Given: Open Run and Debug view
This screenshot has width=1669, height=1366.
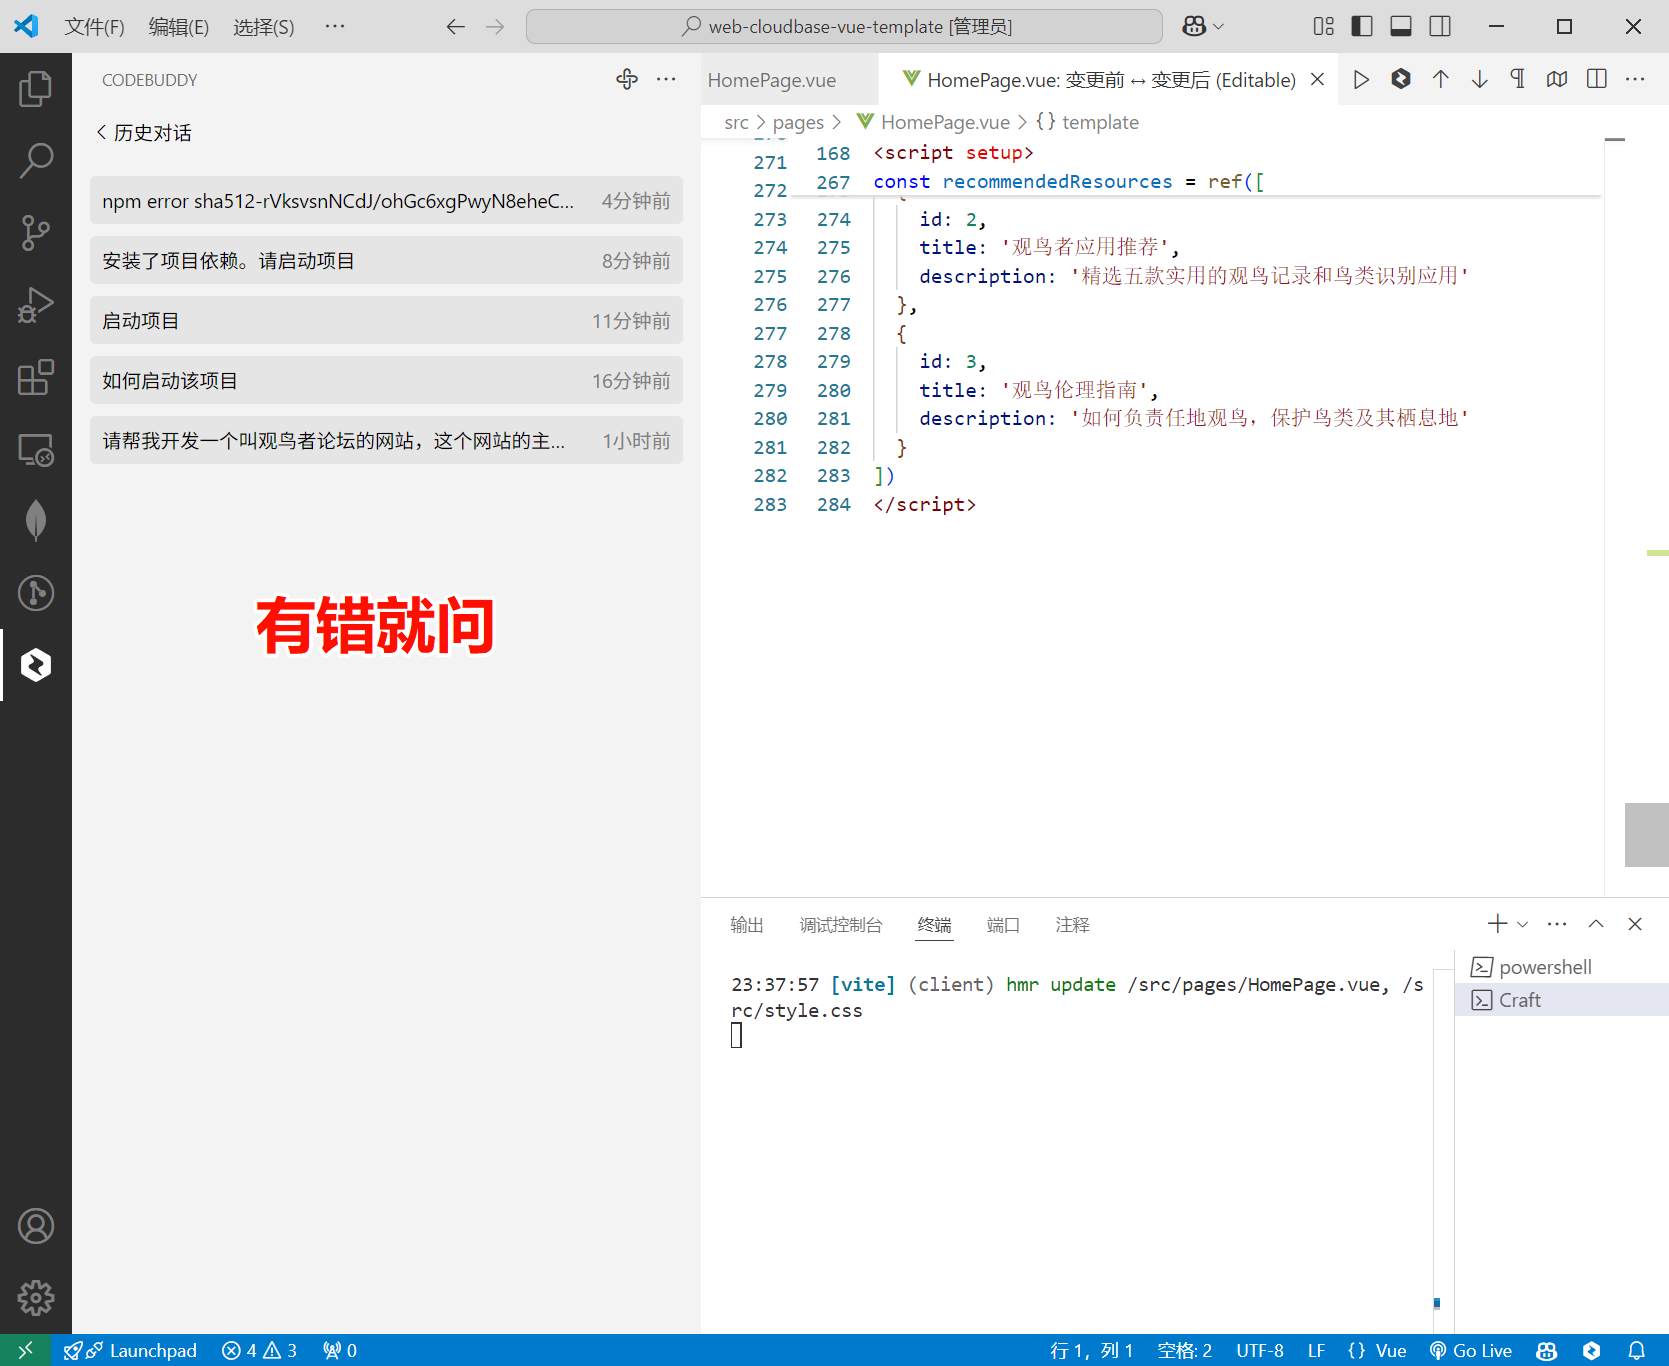Looking at the screenshot, I should click(x=36, y=305).
